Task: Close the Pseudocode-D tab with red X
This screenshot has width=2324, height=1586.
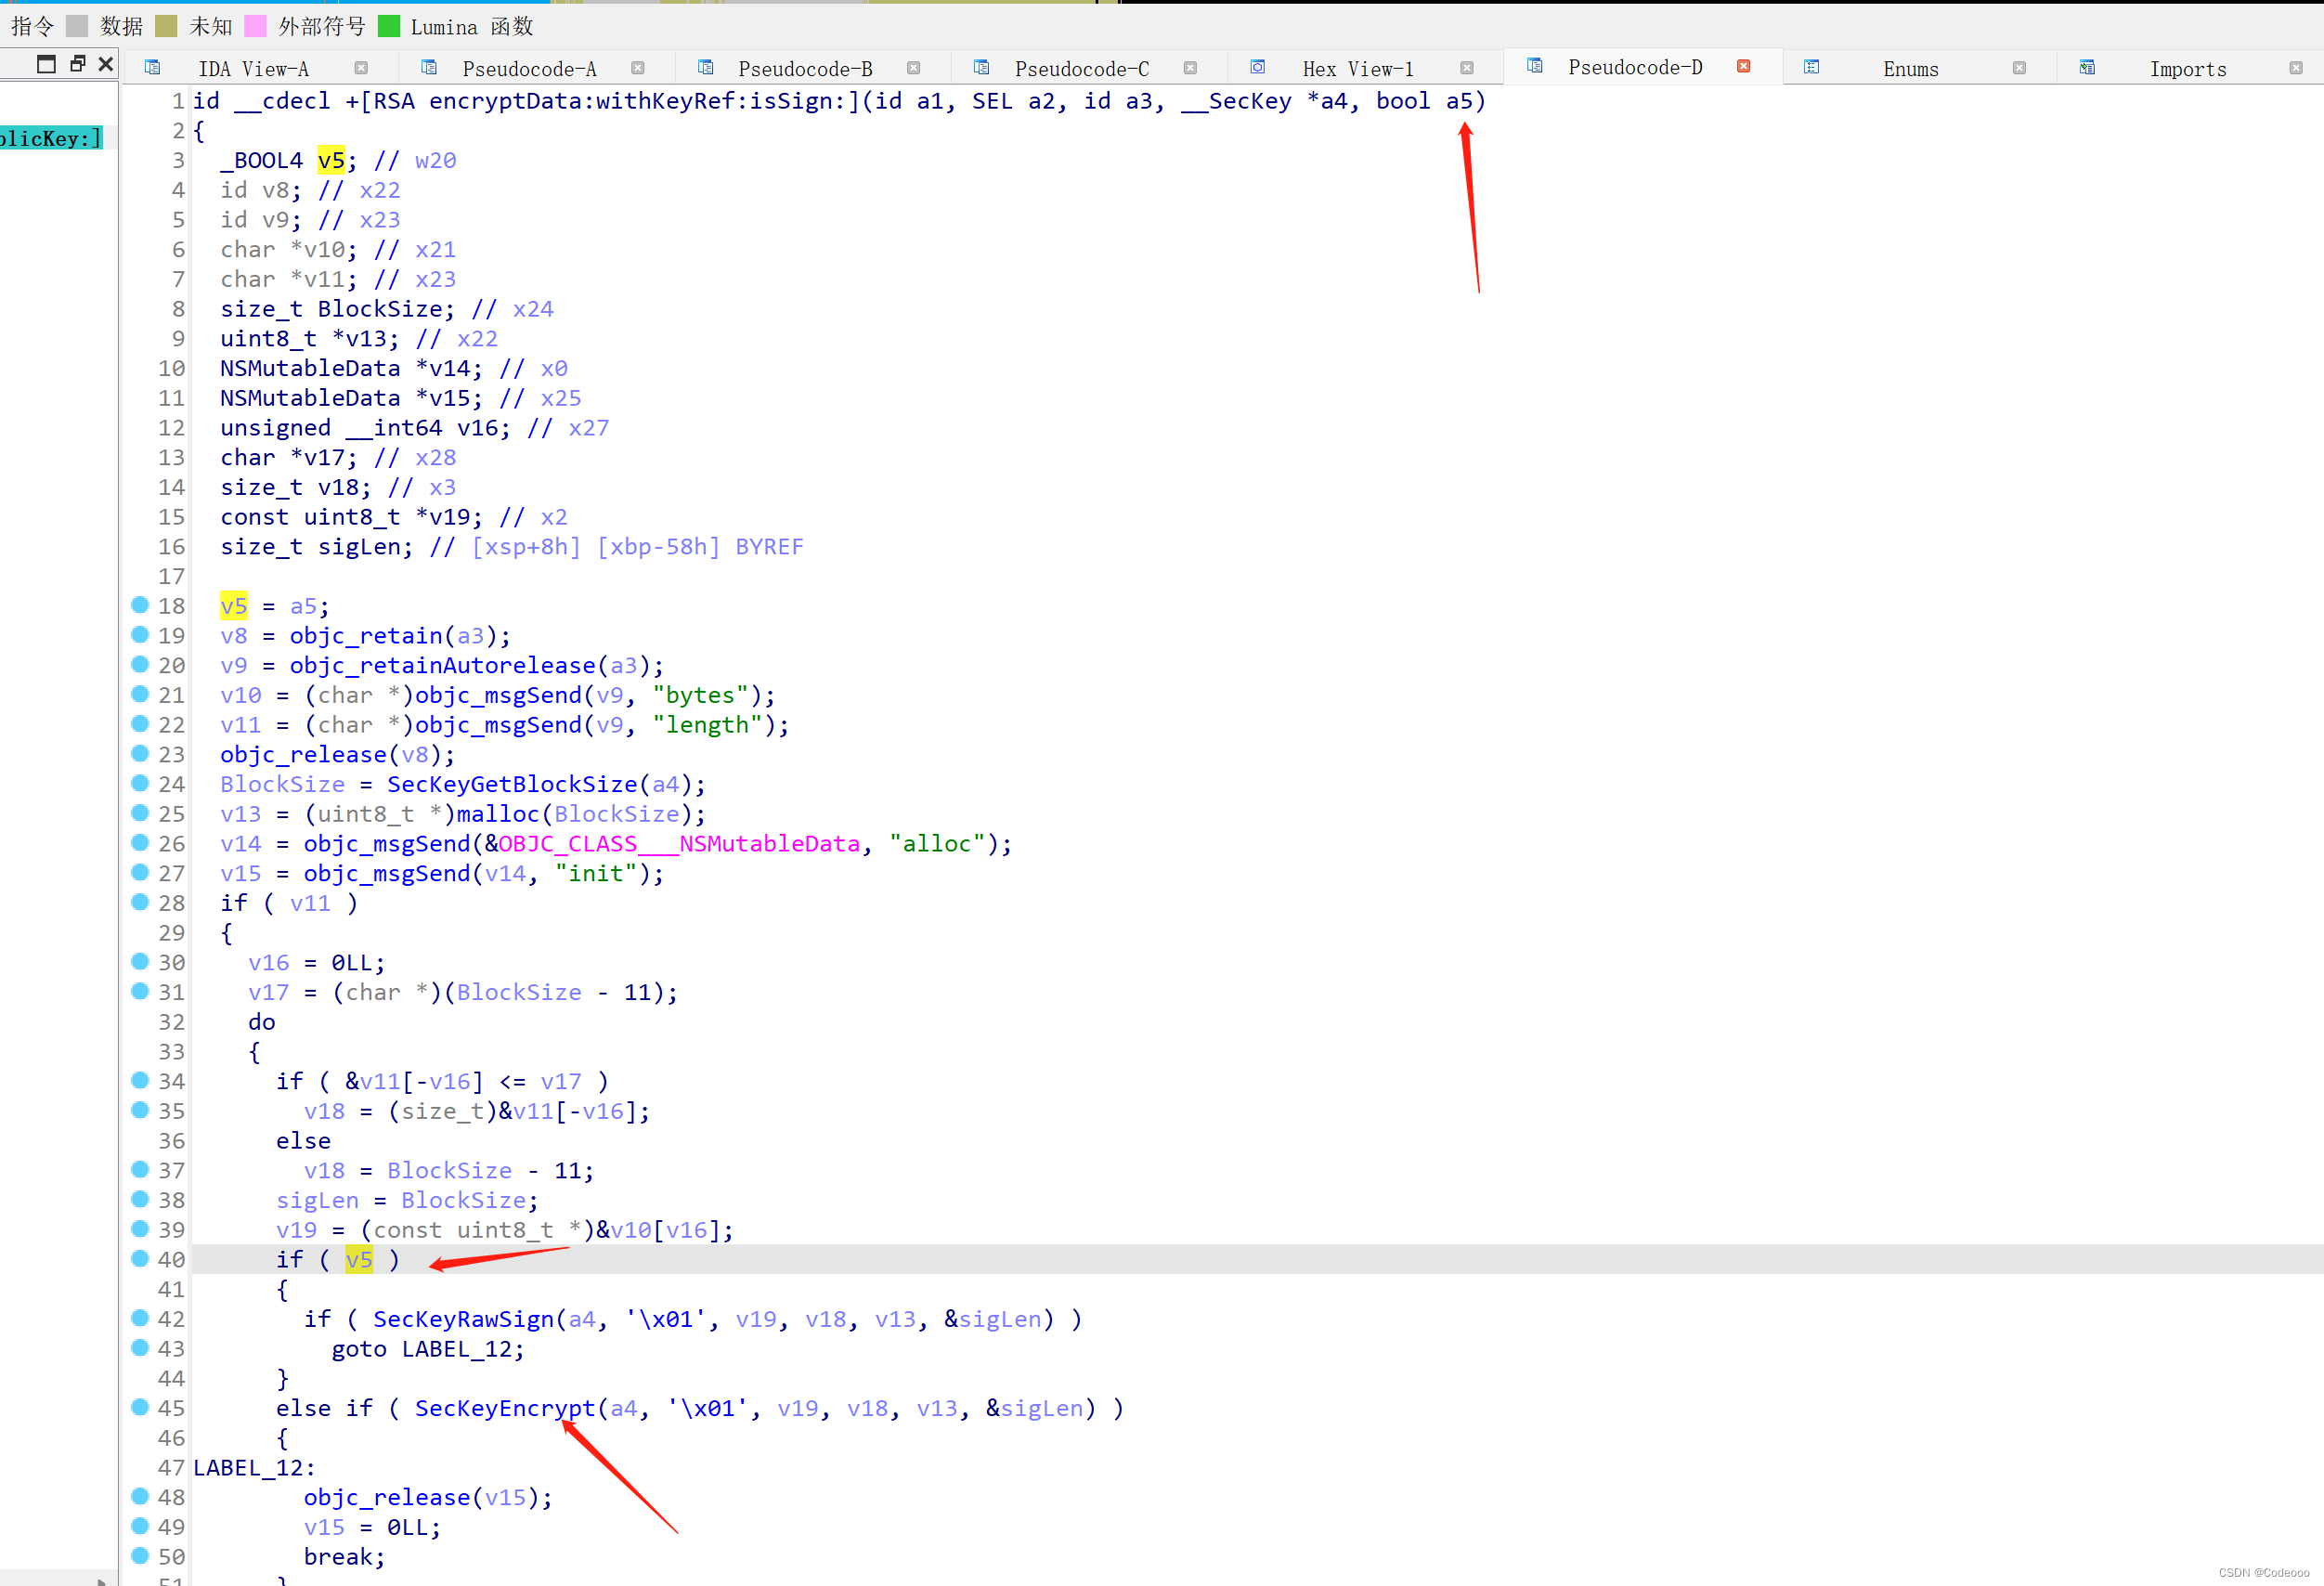Action: tap(1743, 66)
